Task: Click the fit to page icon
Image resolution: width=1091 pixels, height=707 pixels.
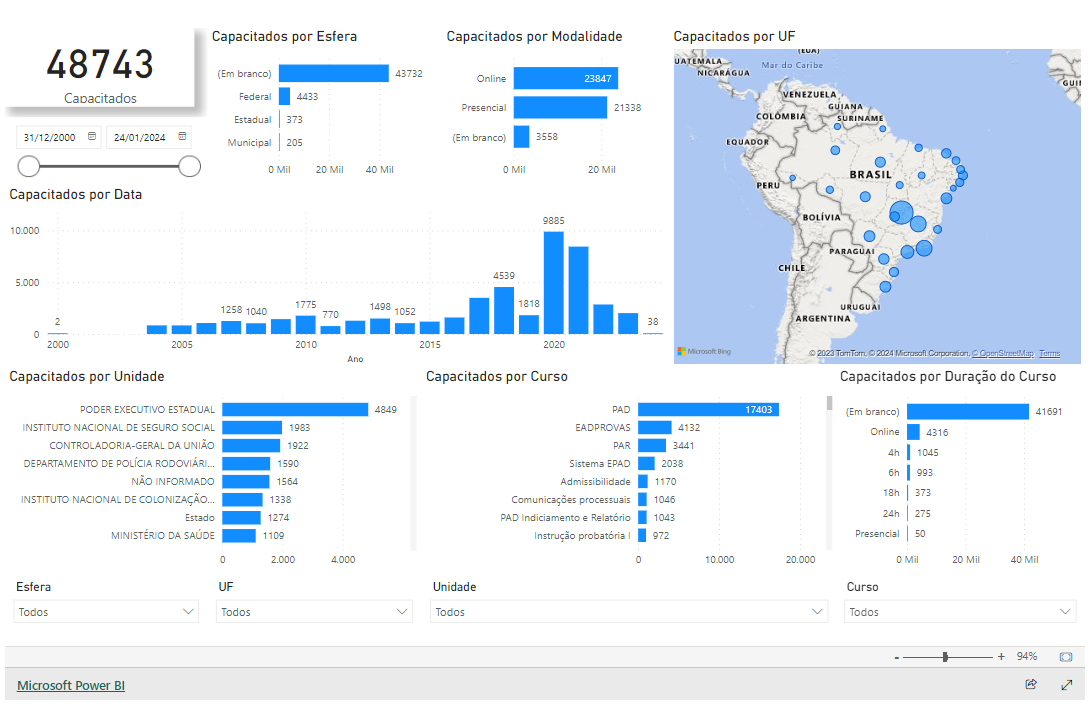Action: [x=1065, y=657]
